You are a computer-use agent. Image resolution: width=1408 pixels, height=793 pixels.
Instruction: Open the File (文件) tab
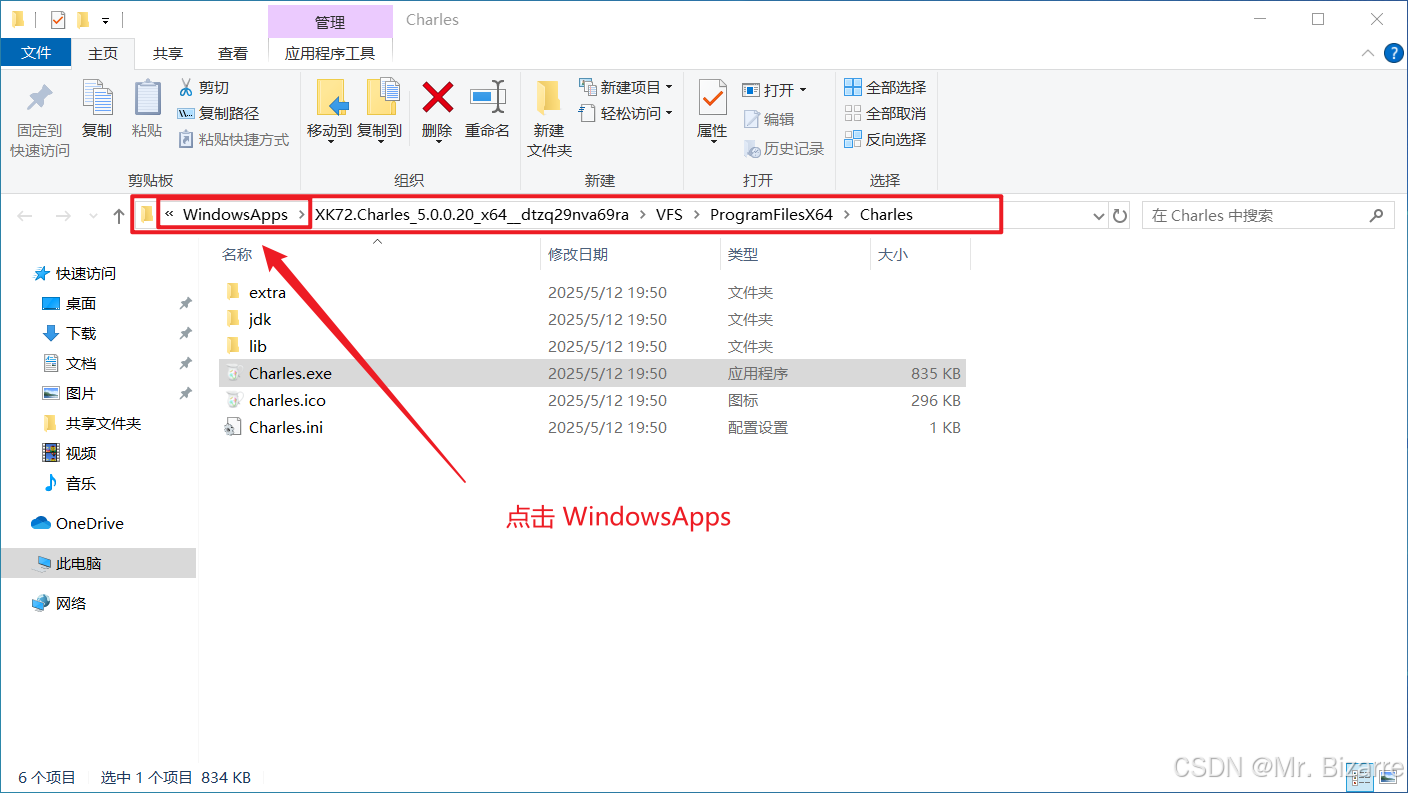point(36,53)
